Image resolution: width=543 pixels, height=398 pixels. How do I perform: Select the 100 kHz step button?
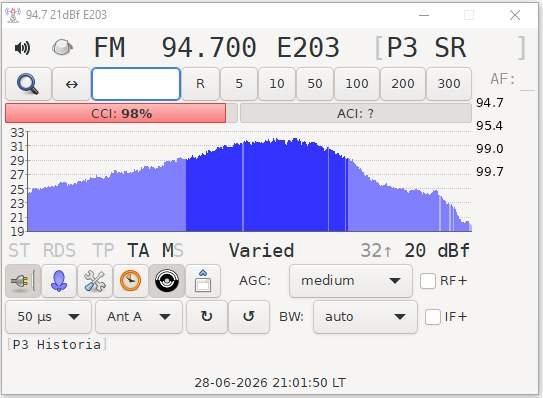pyautogui.click(x=357, y=84)
